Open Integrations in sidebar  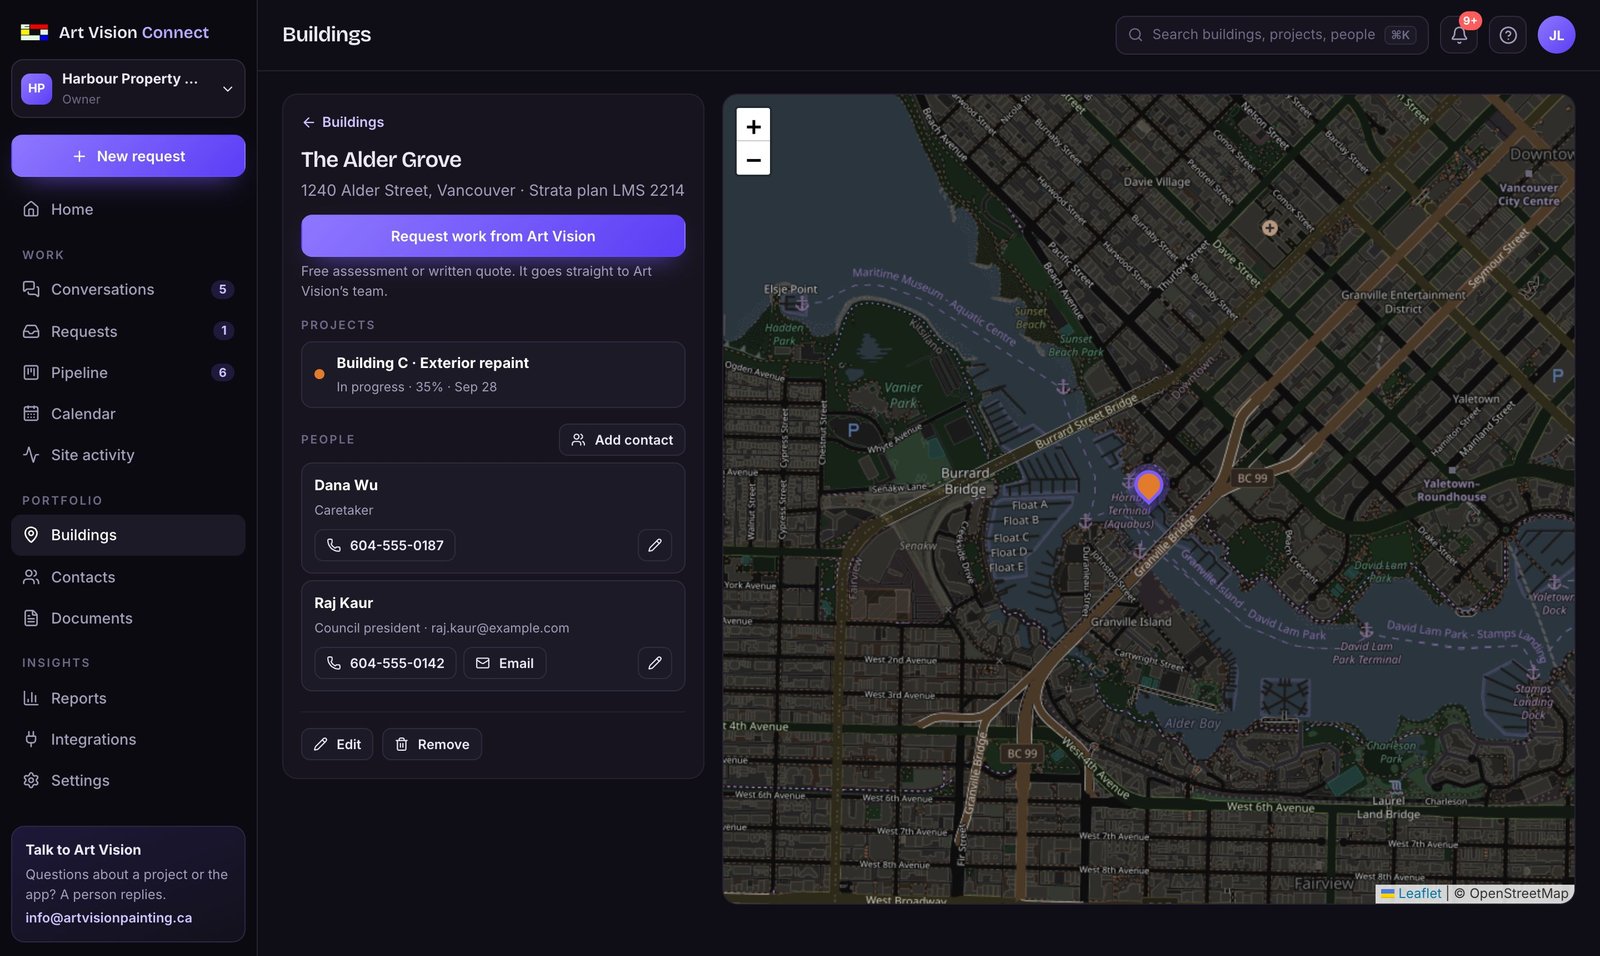128,739
